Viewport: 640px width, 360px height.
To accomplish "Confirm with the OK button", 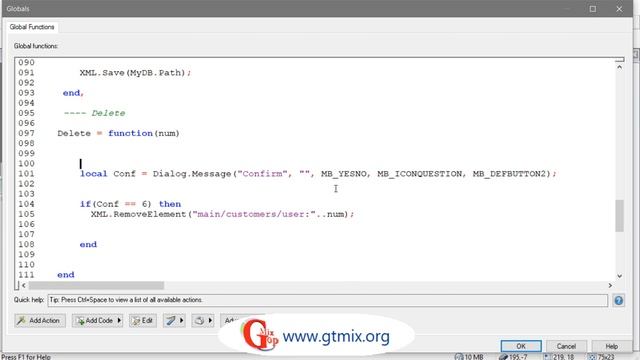I will pos(521,346).
